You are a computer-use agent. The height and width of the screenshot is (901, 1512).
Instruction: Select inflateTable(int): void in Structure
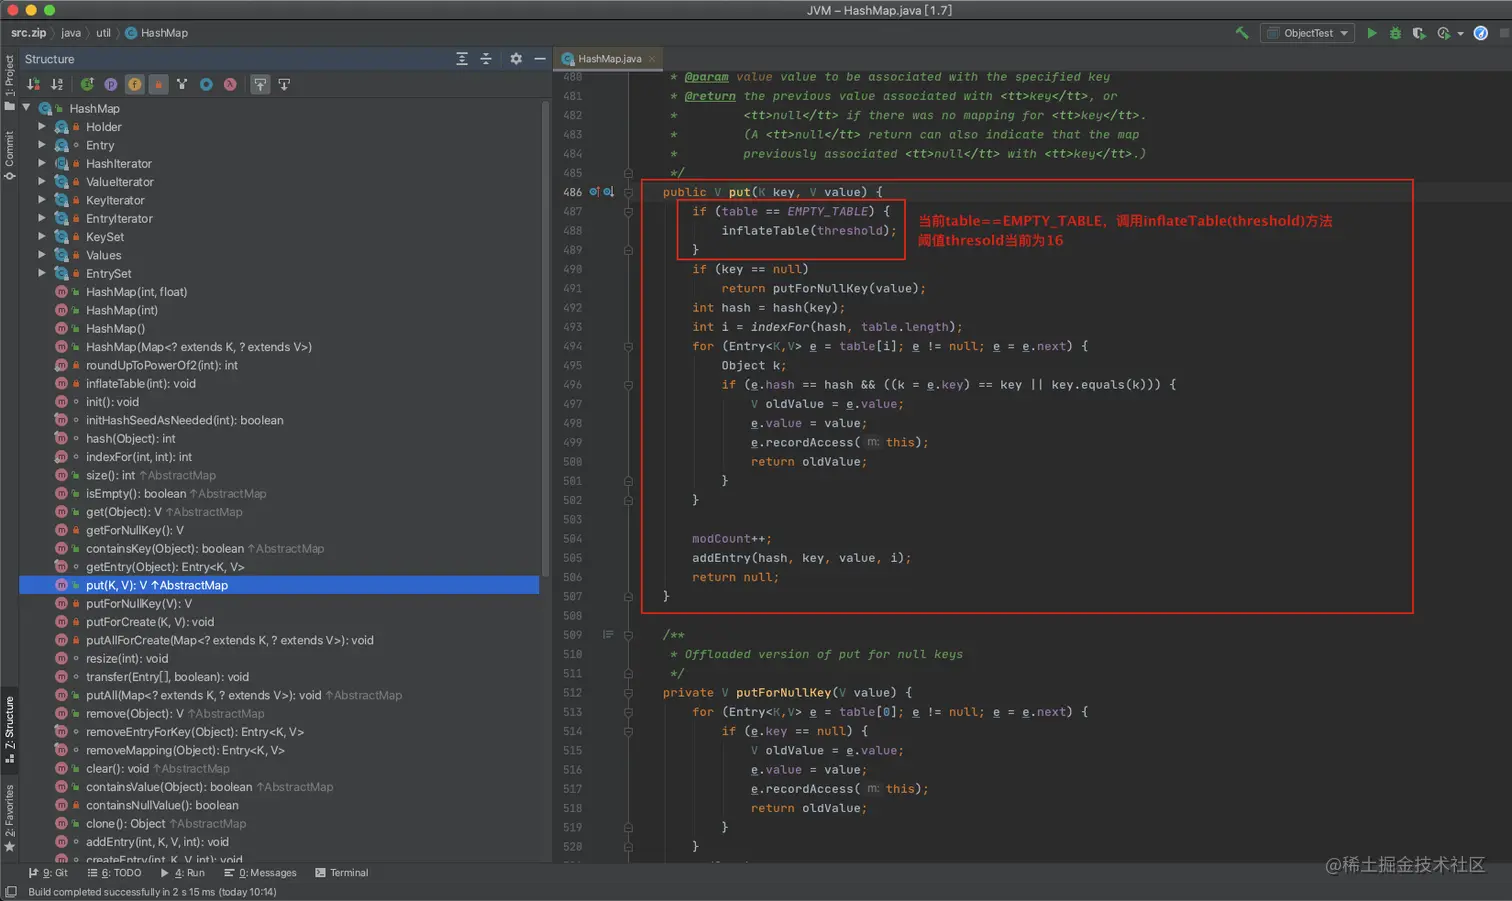tap(140, 384)
